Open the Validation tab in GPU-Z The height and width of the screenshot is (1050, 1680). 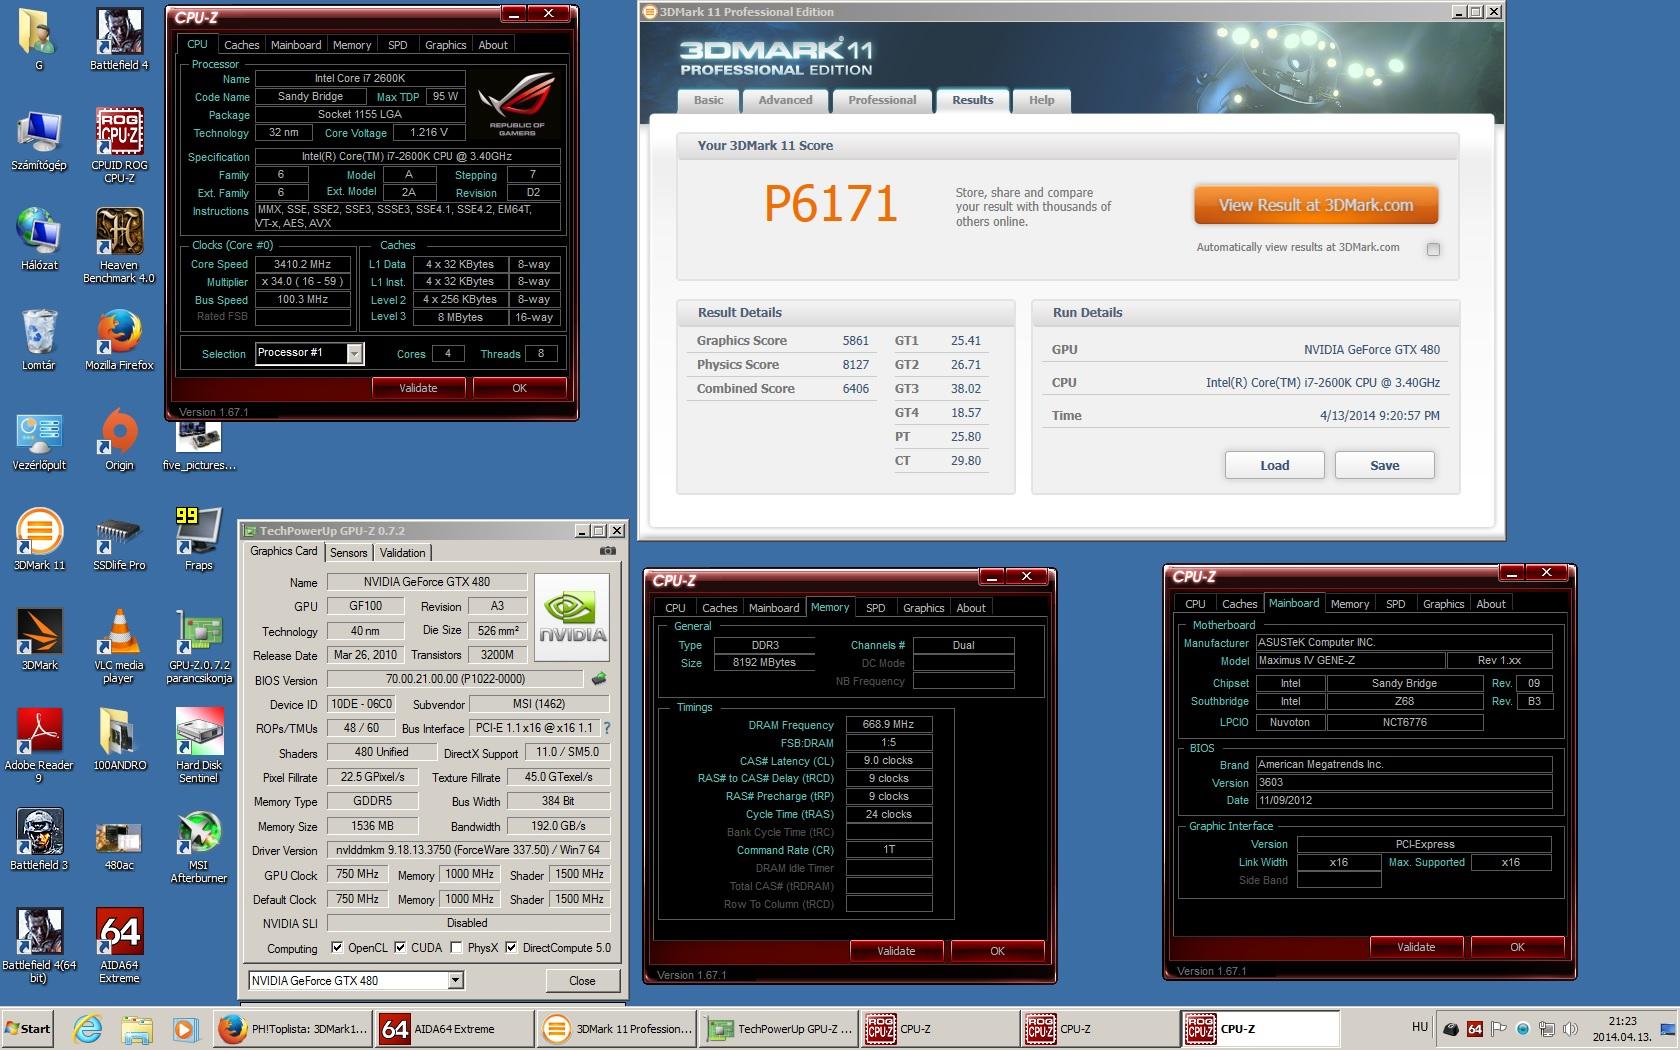(403, 553)
